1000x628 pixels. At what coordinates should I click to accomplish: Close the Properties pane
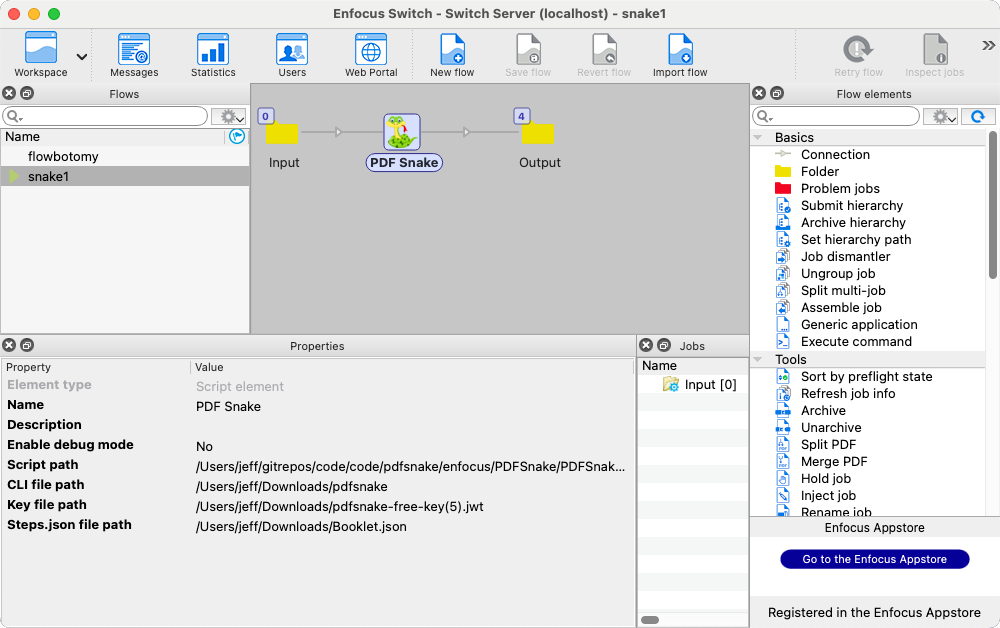click(x=9, y=345)
